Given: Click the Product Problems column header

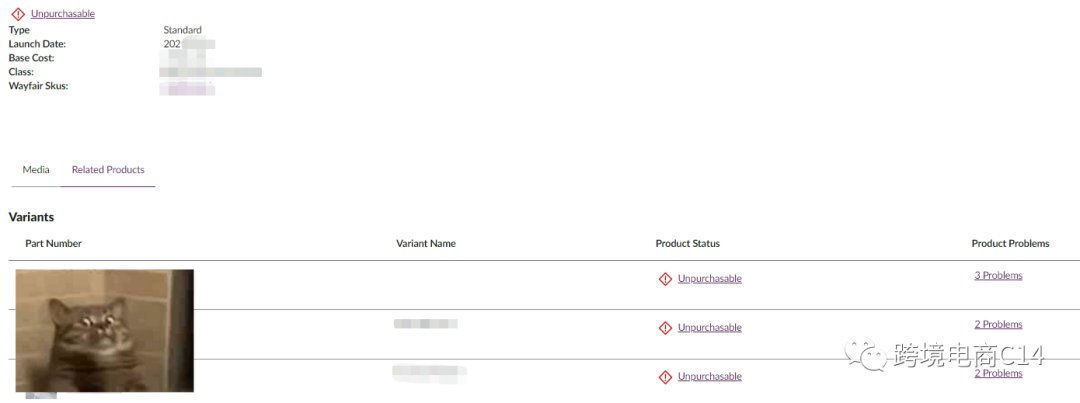Looking at the screenshot, I should click(x=1010, y=244).
